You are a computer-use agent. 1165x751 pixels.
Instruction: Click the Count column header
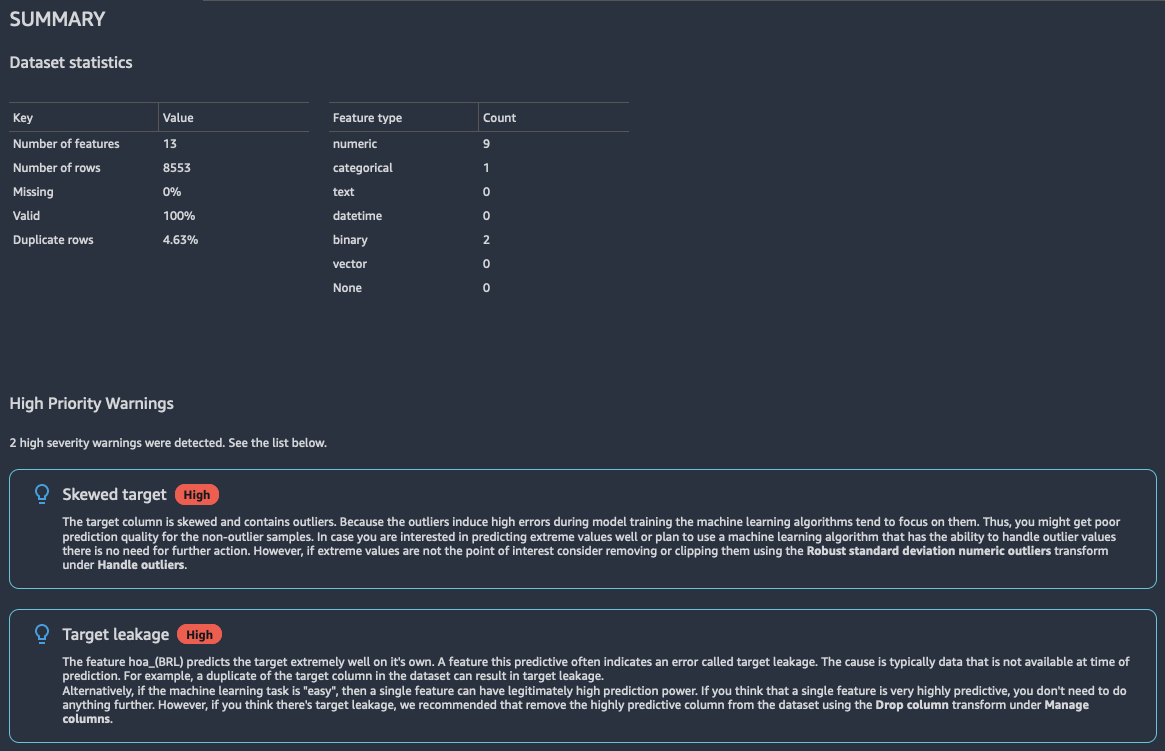click(499, 118)
